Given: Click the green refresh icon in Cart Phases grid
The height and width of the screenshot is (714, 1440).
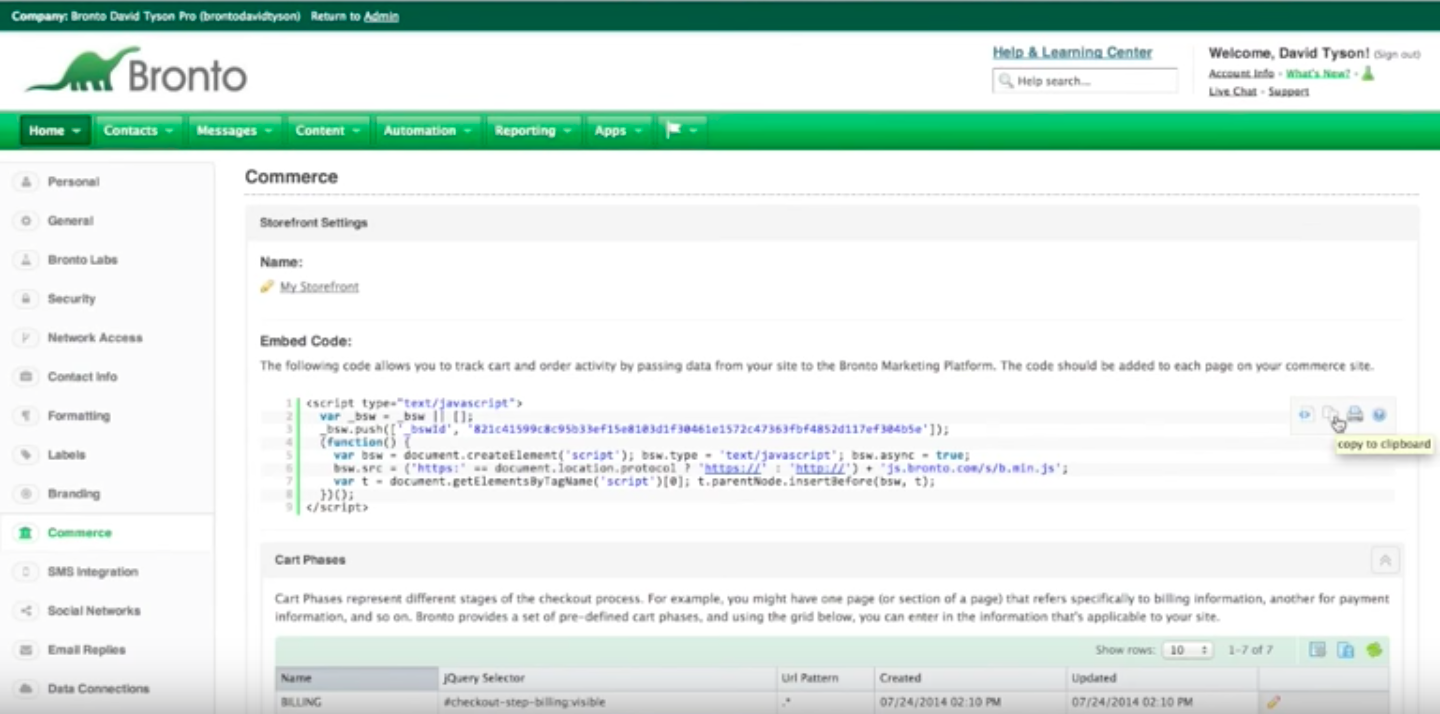Looking at the screenshot, I should click(x=1375, y=650).
